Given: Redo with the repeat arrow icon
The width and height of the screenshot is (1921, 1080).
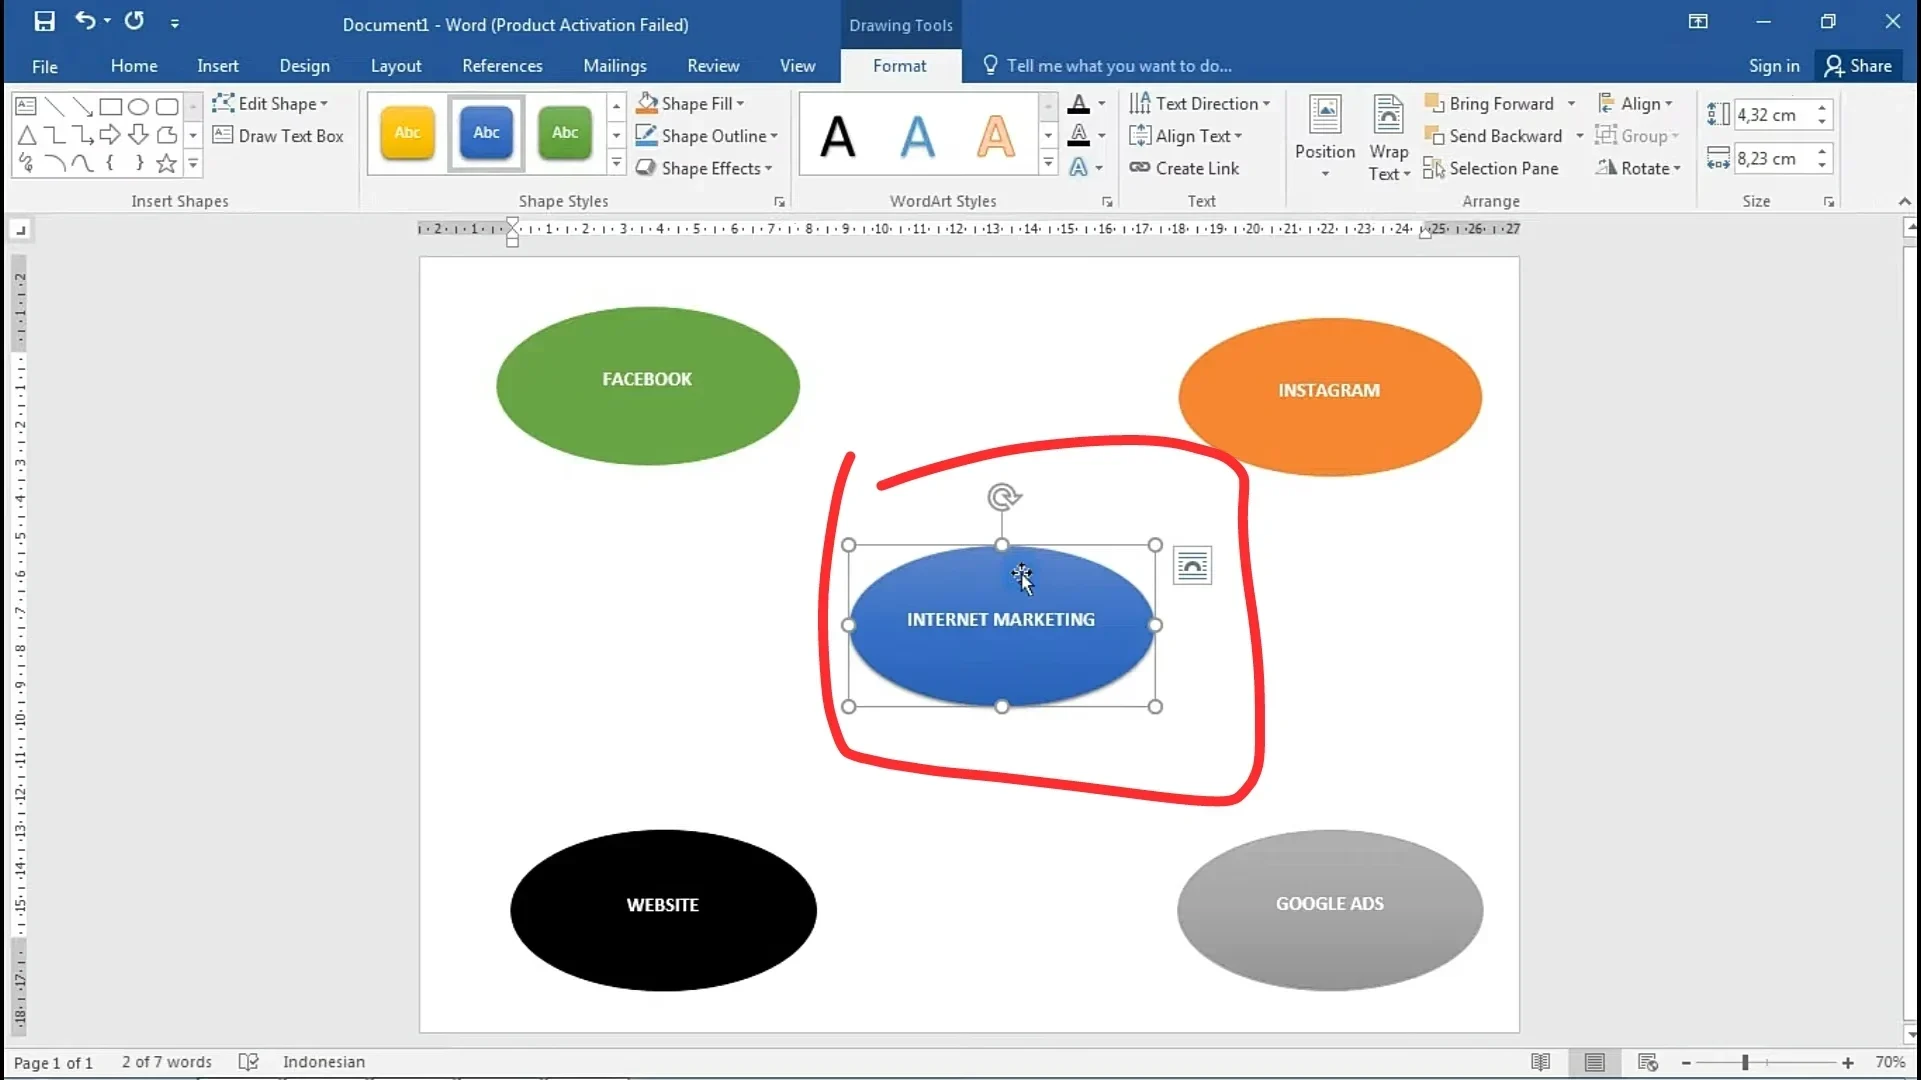Looking at the screenshot, I should point(134,21).
